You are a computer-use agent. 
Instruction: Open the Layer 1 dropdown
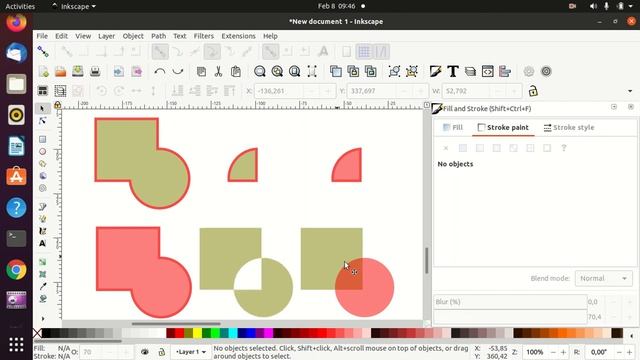(x=191, y=352)
